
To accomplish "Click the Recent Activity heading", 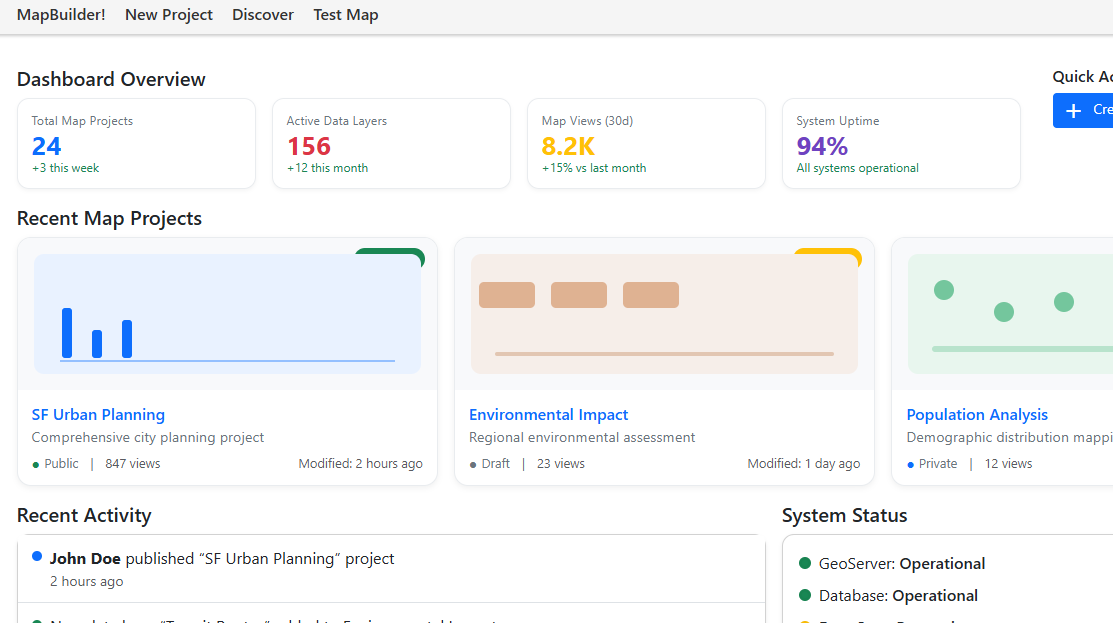I will 84,515.
